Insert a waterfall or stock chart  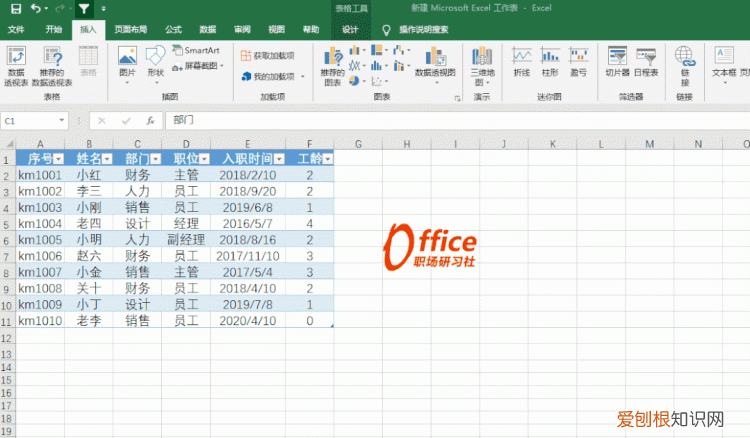tap(401, 50)
